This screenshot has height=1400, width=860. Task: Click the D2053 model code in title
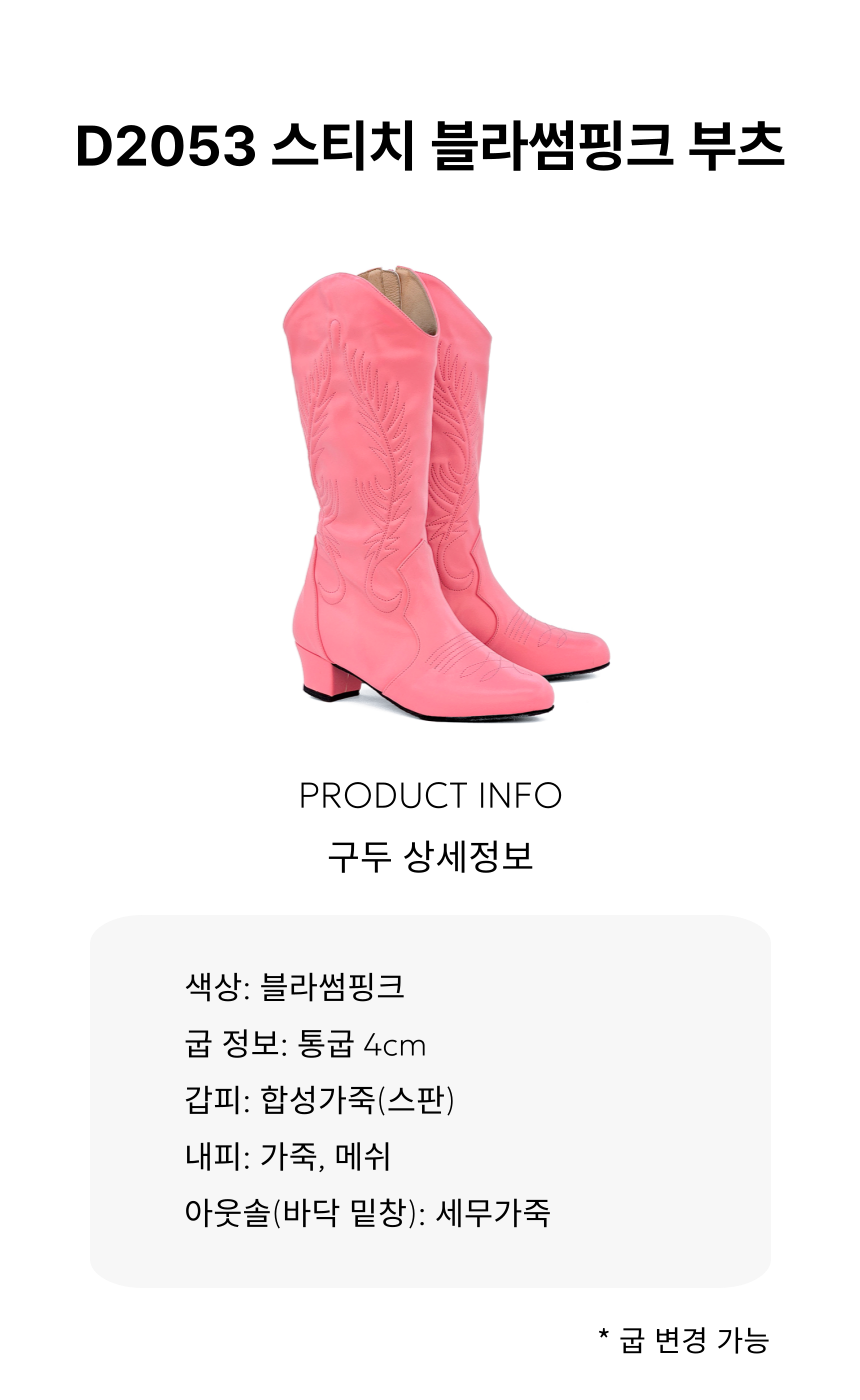tap(165, 148)
